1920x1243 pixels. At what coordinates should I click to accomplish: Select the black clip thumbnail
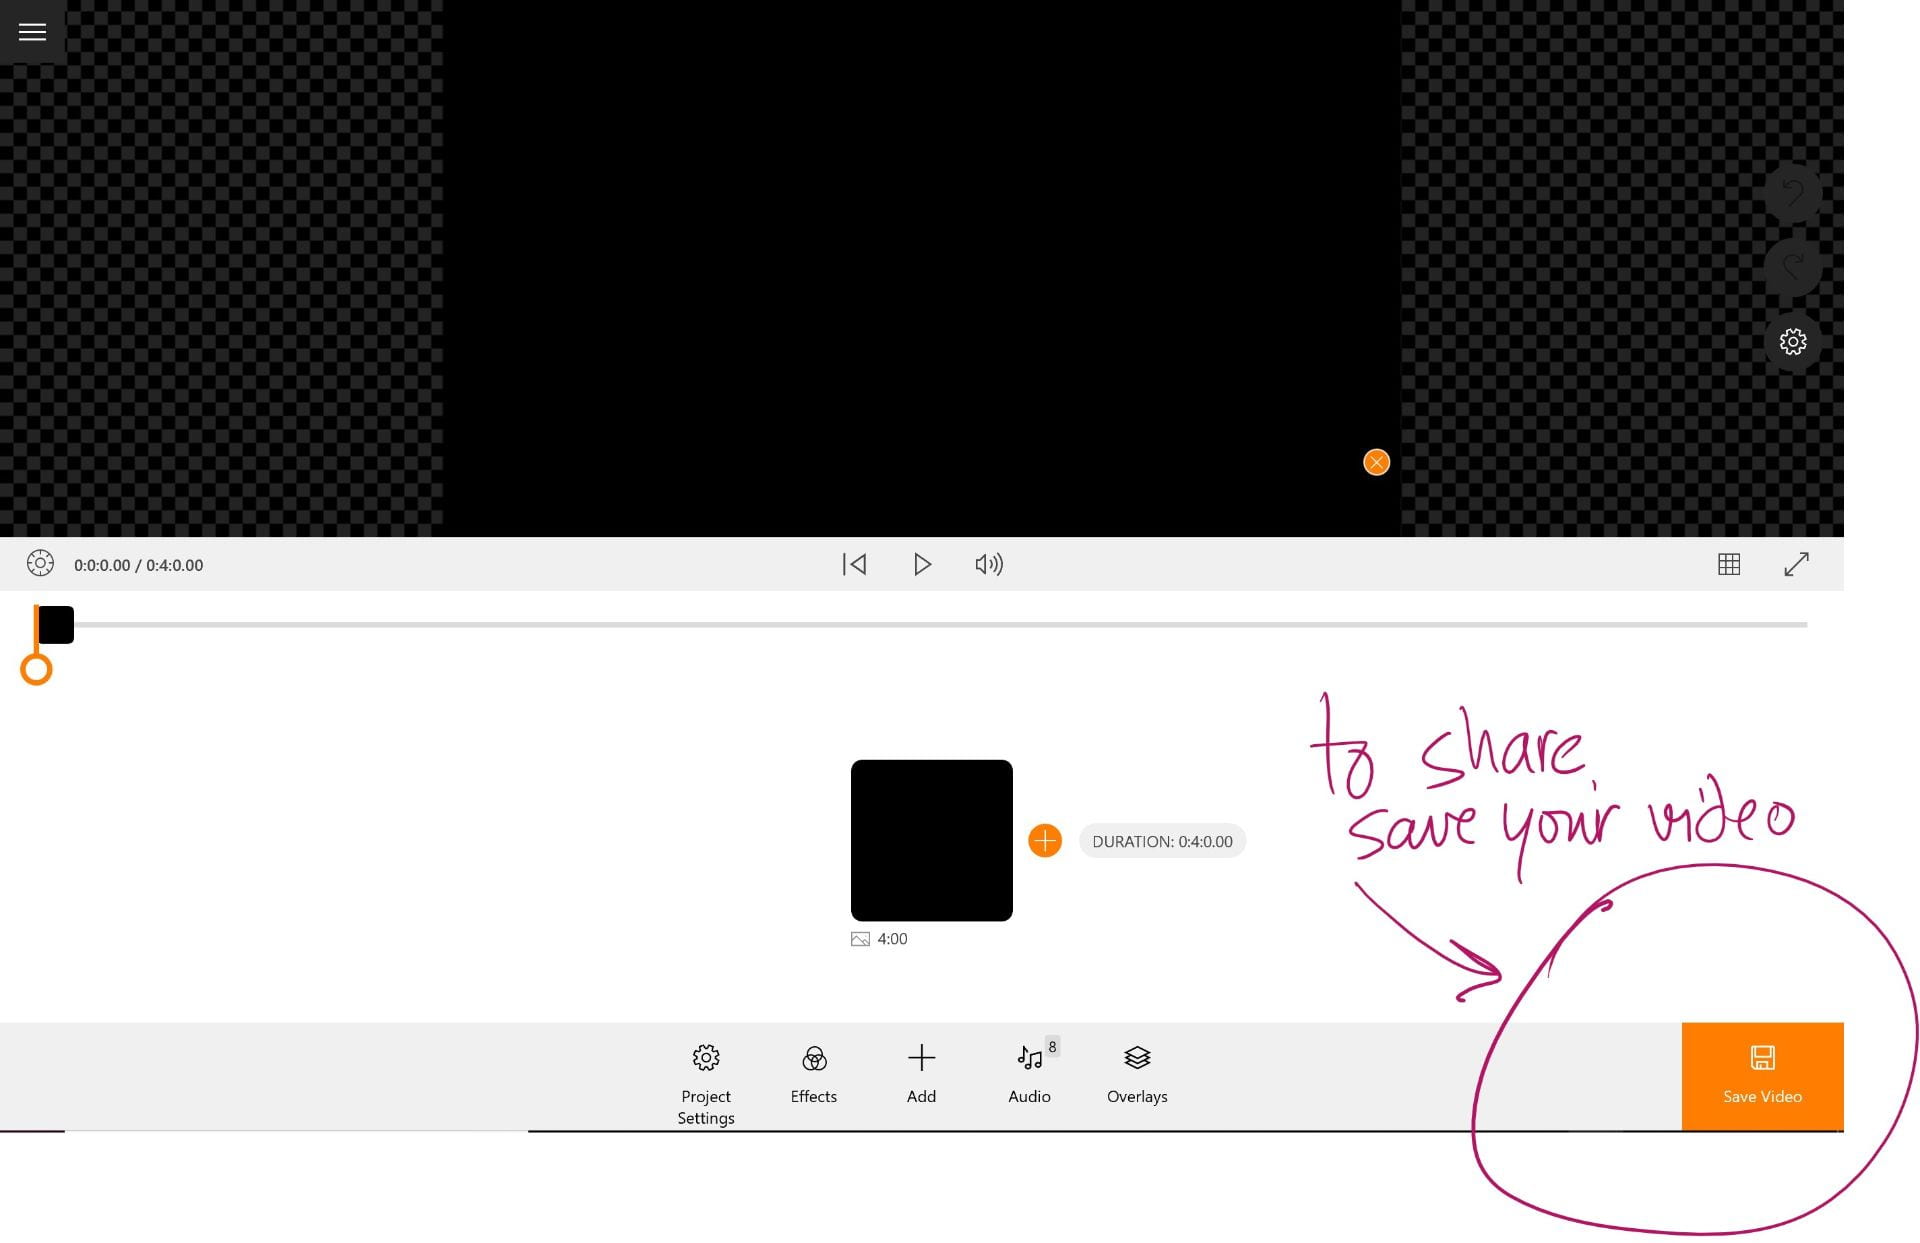931,840
